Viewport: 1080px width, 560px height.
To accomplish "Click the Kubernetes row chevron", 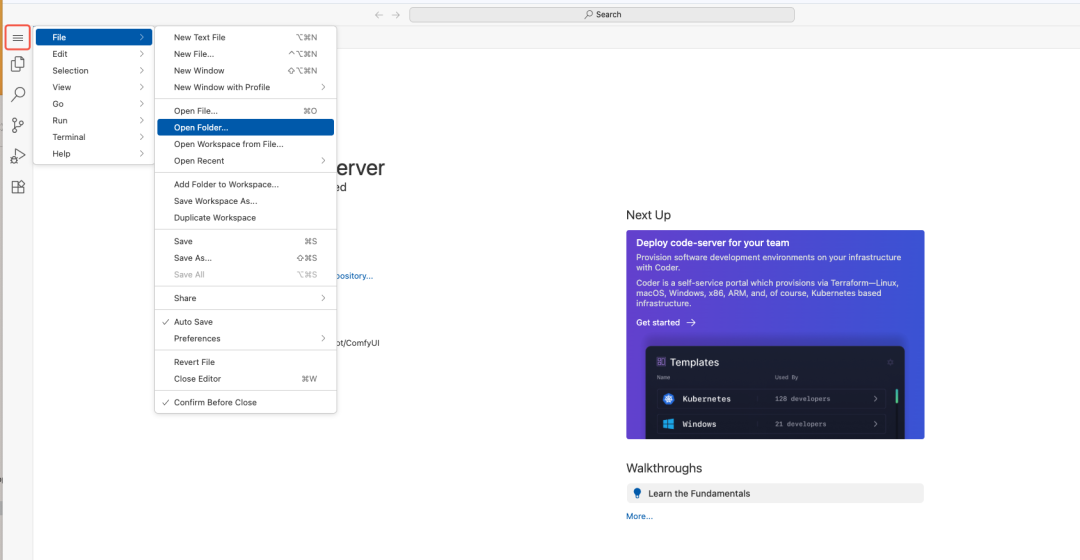I will coord(875,399).
